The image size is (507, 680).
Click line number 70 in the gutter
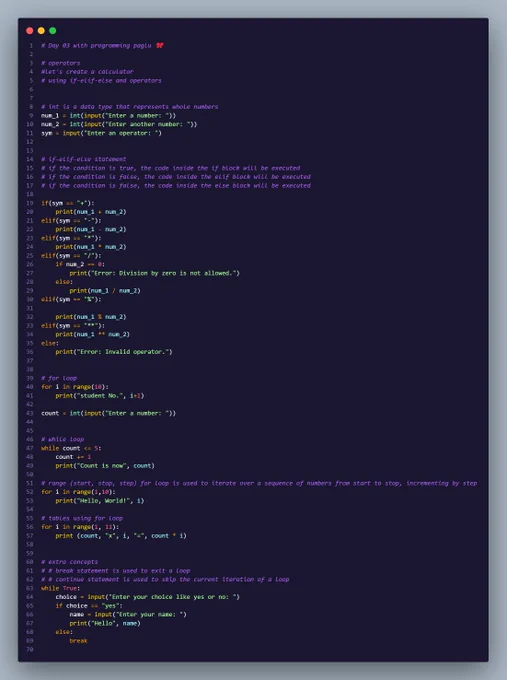pos(30,649)
